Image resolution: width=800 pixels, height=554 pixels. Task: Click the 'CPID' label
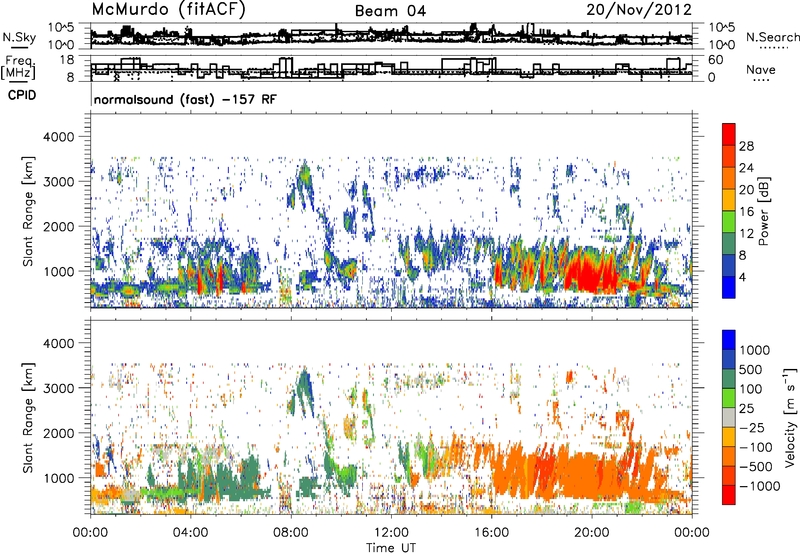(22, 95)
